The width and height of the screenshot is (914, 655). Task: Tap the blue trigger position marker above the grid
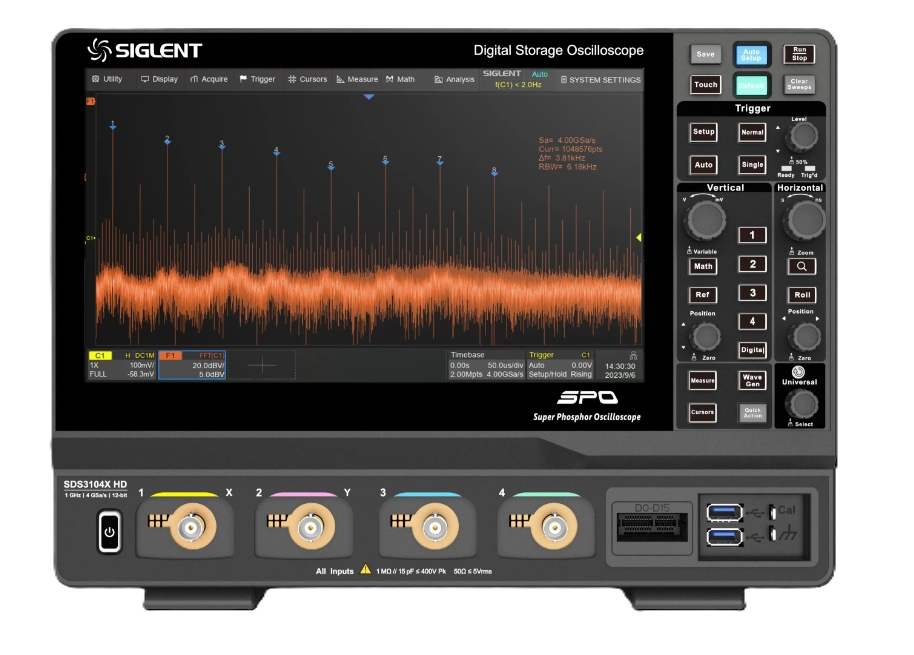[369, 97]
